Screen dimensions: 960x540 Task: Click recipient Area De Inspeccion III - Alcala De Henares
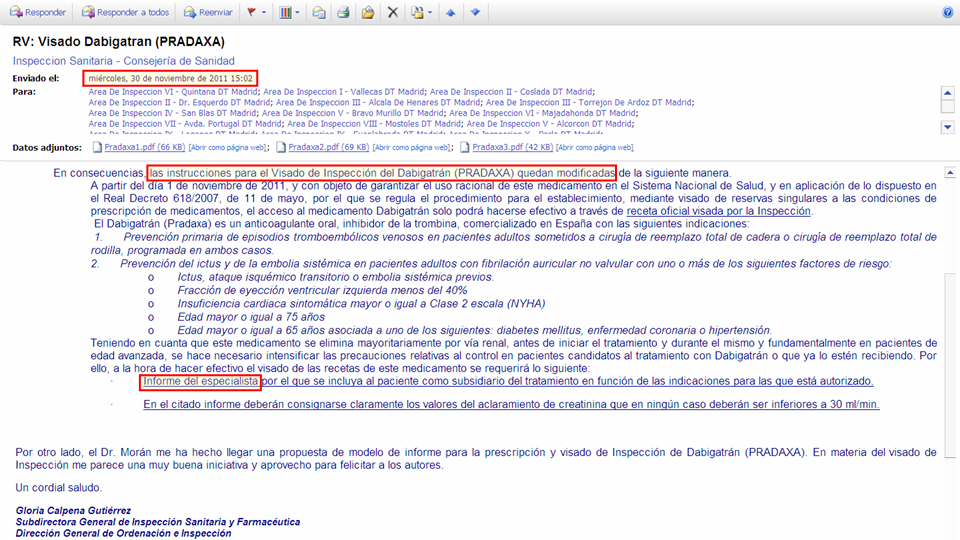[x=378, y=103]
